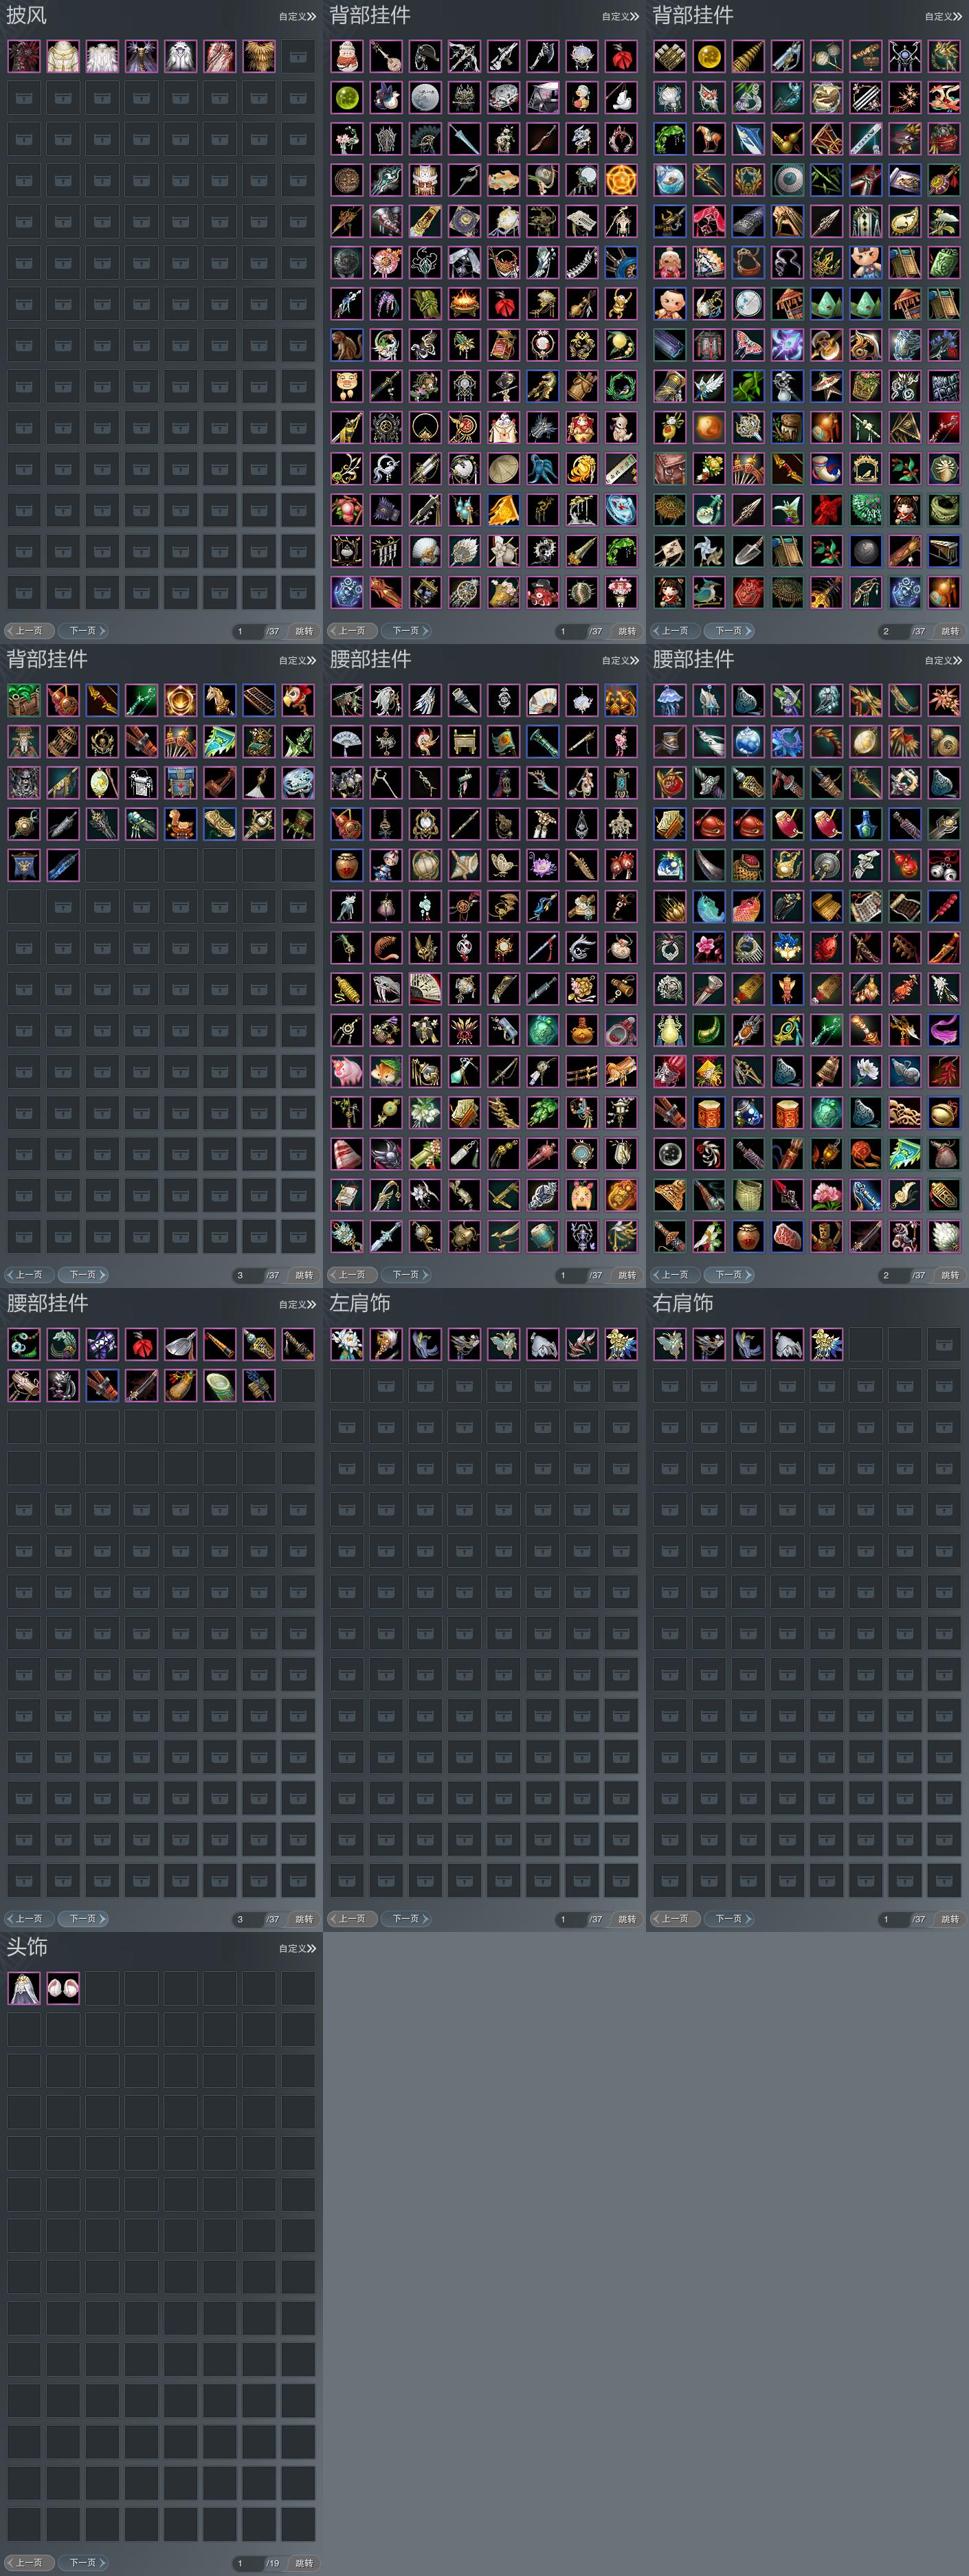Image resolution: width=969 pixels, height=2576 pixels.
Task: Pick the shovel icon in 背部挂件 page 2
Action: (x=748, y=551)
